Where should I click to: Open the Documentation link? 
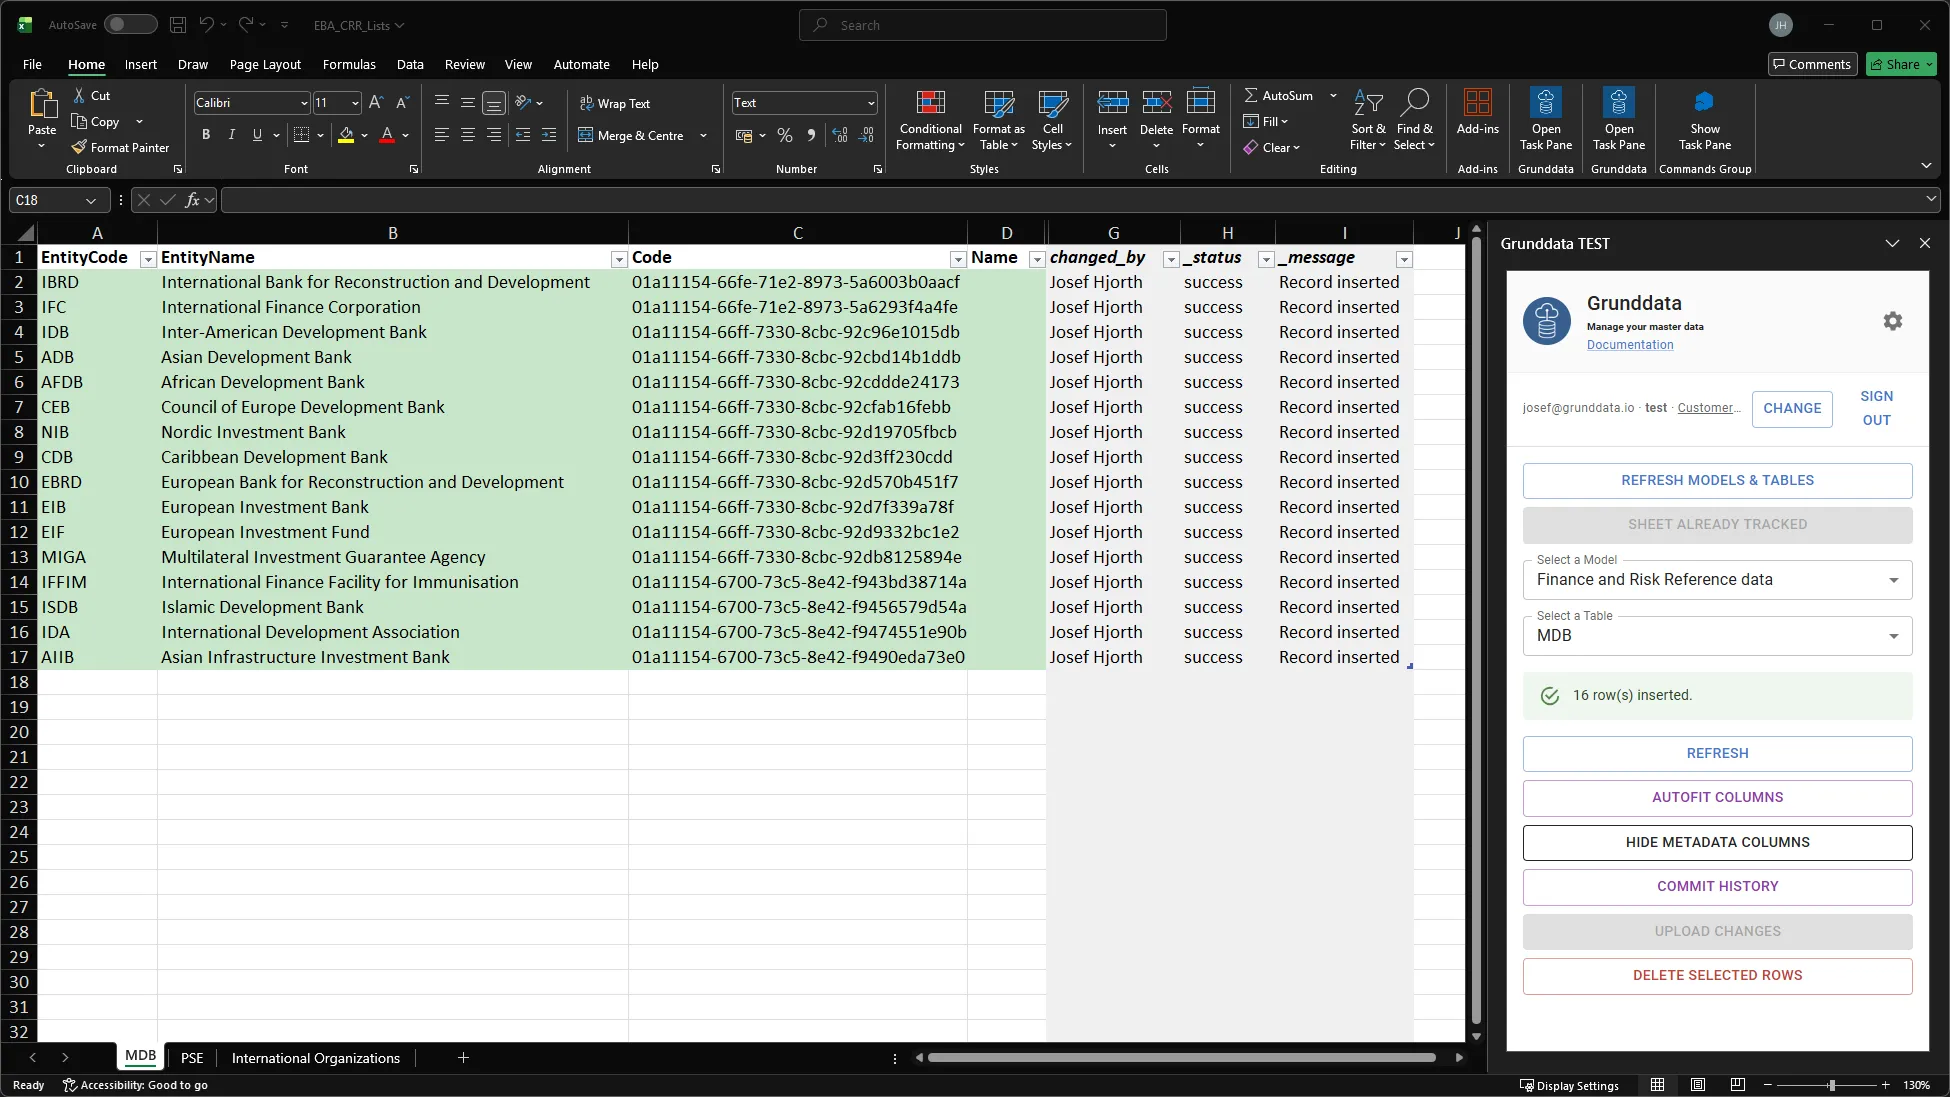tap(1629, 345)
